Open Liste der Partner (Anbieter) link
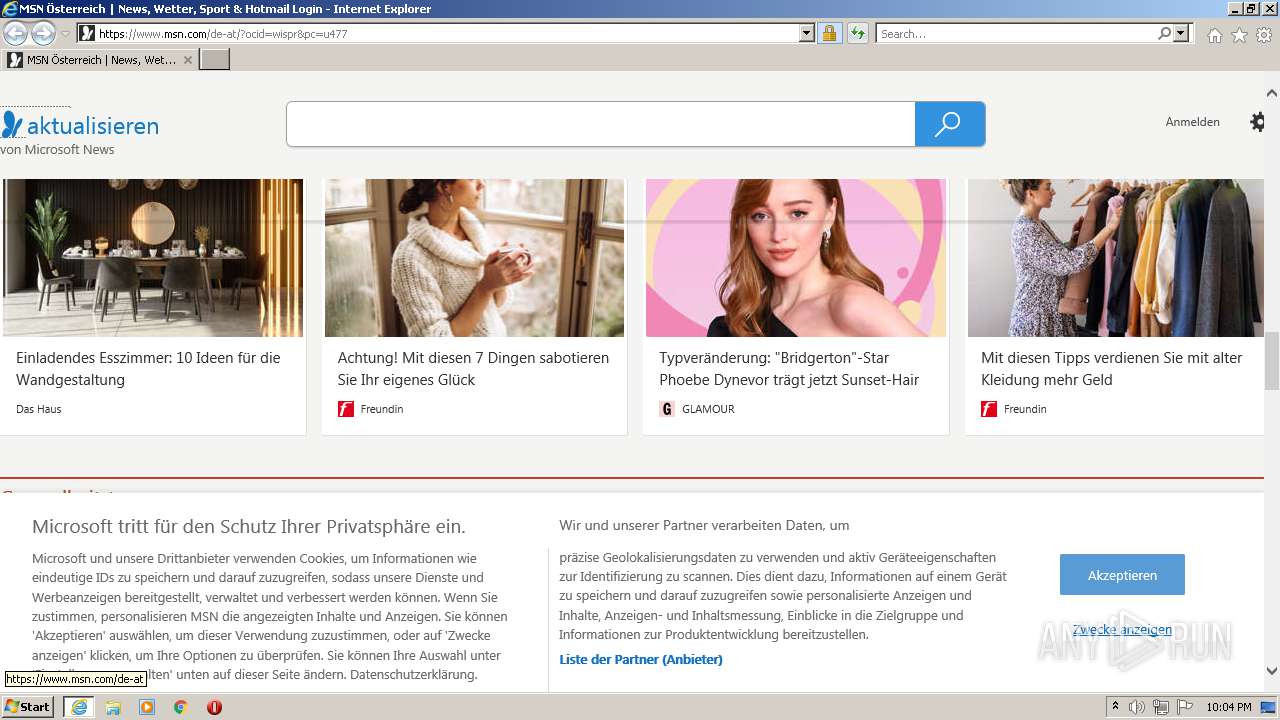1280x720 pixels. [641, 659]
